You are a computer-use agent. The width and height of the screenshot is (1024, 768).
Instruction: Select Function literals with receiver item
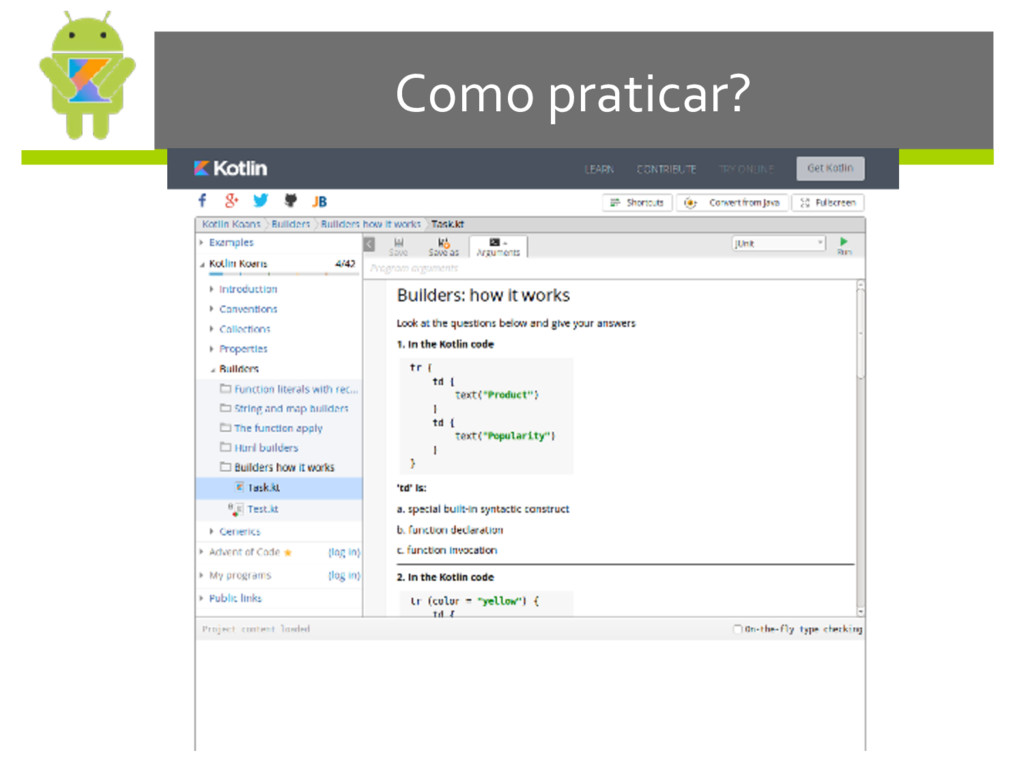point(296,389)
